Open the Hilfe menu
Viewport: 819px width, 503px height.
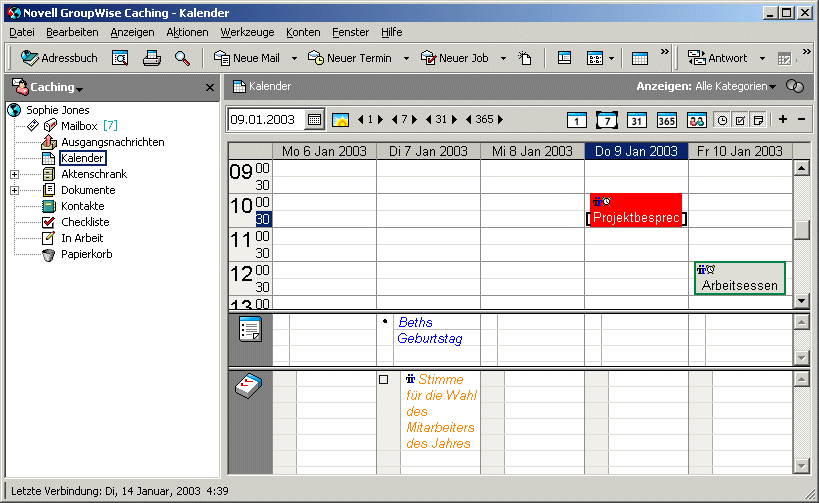coord(391,32)
